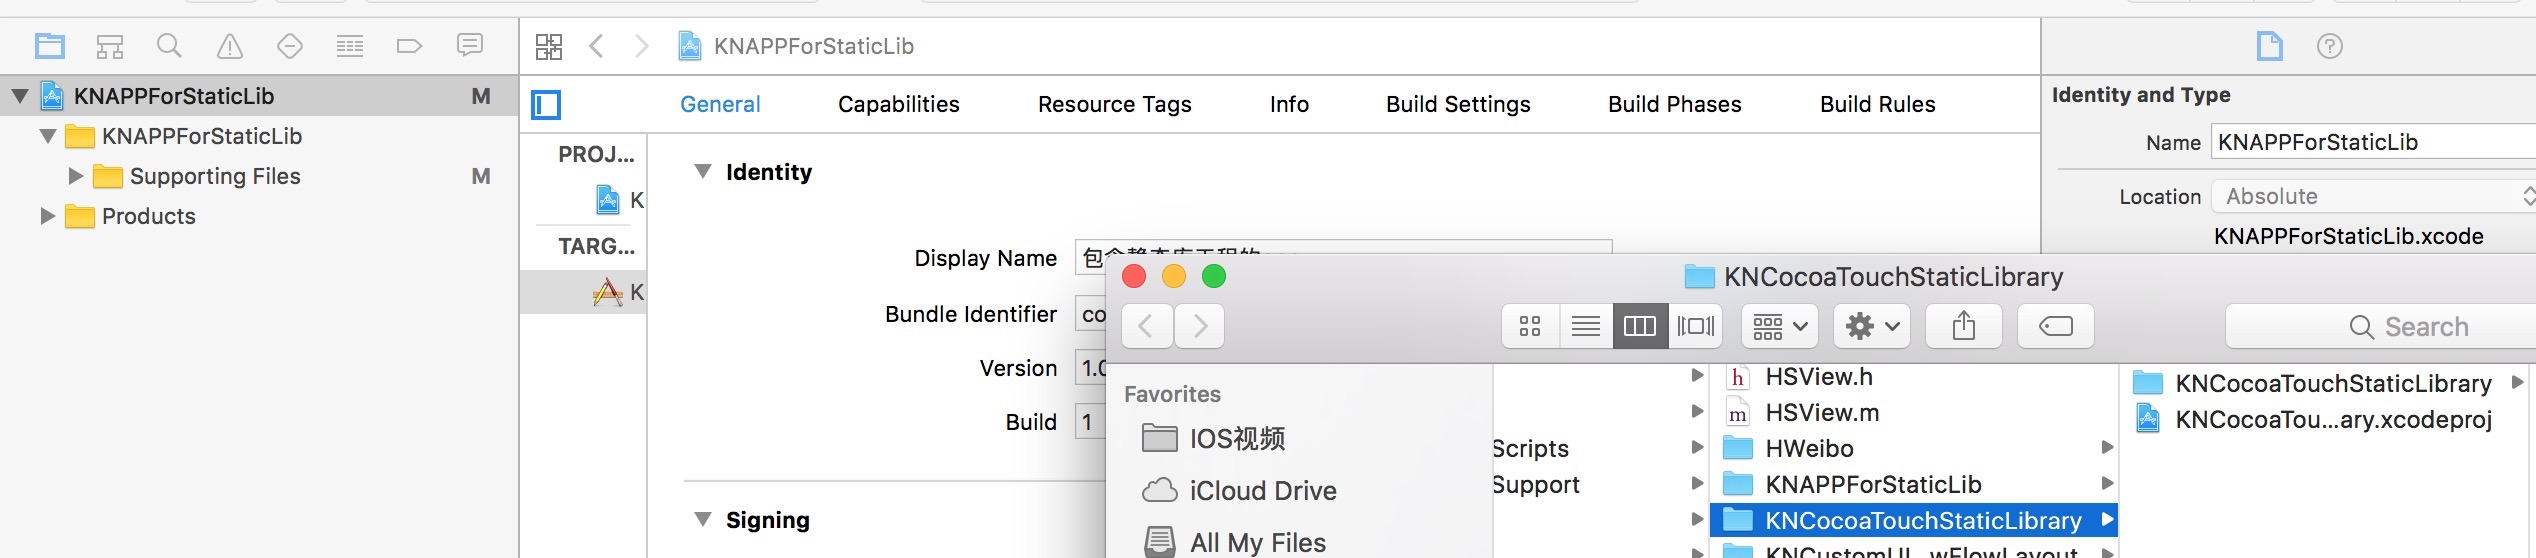Open the Location Absolute dropdown
The height and width of the screenshot is (558, 2536).
coord(2374,196)
